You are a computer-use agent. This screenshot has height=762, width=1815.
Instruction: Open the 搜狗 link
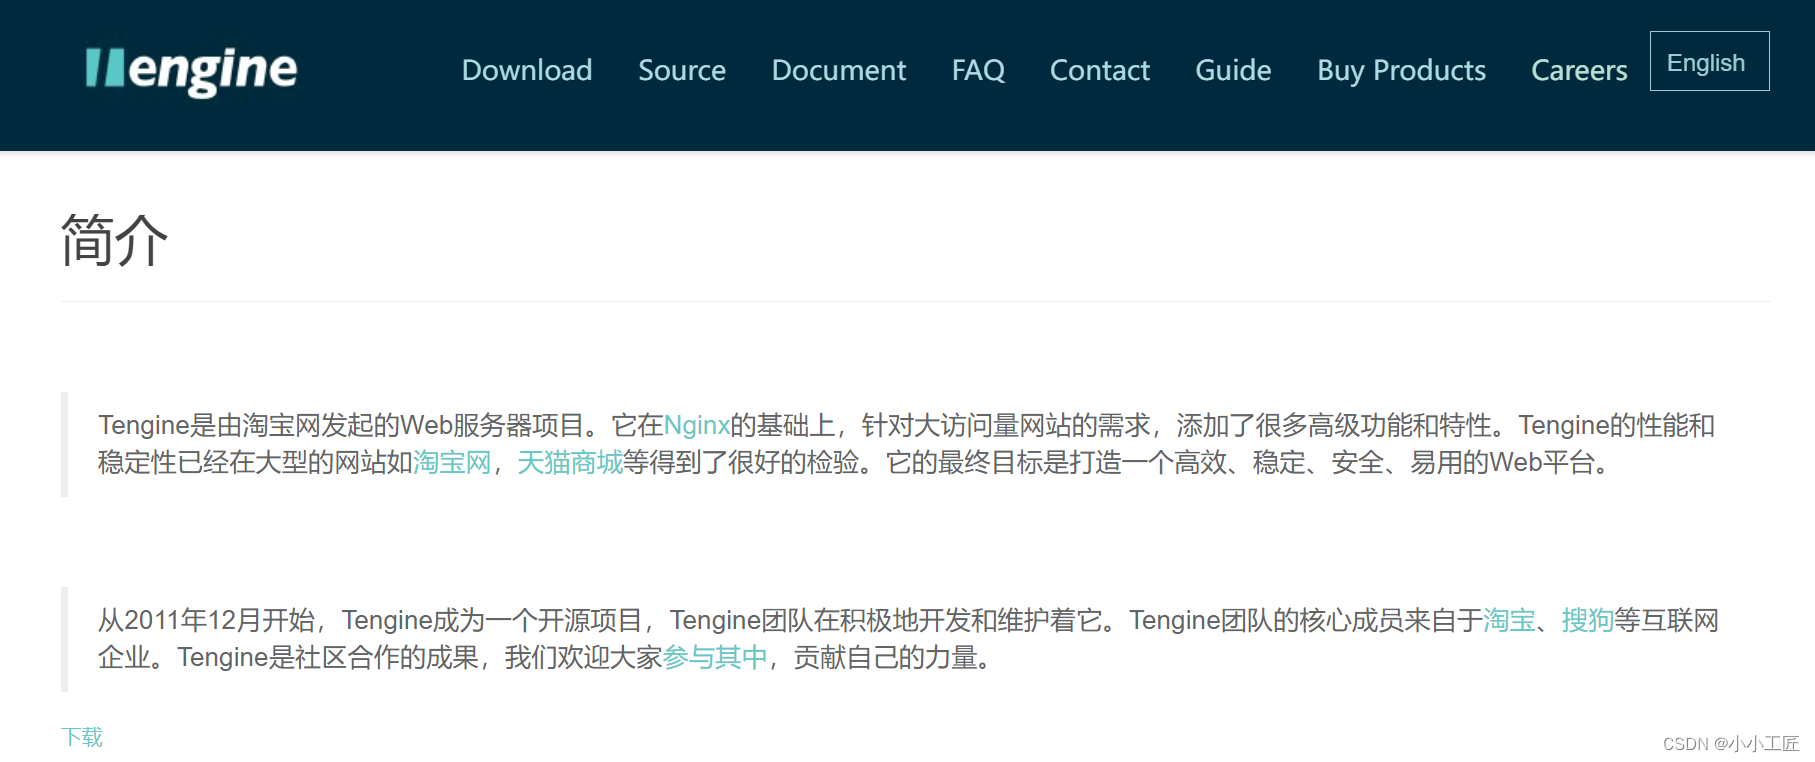click(1588, 621)
